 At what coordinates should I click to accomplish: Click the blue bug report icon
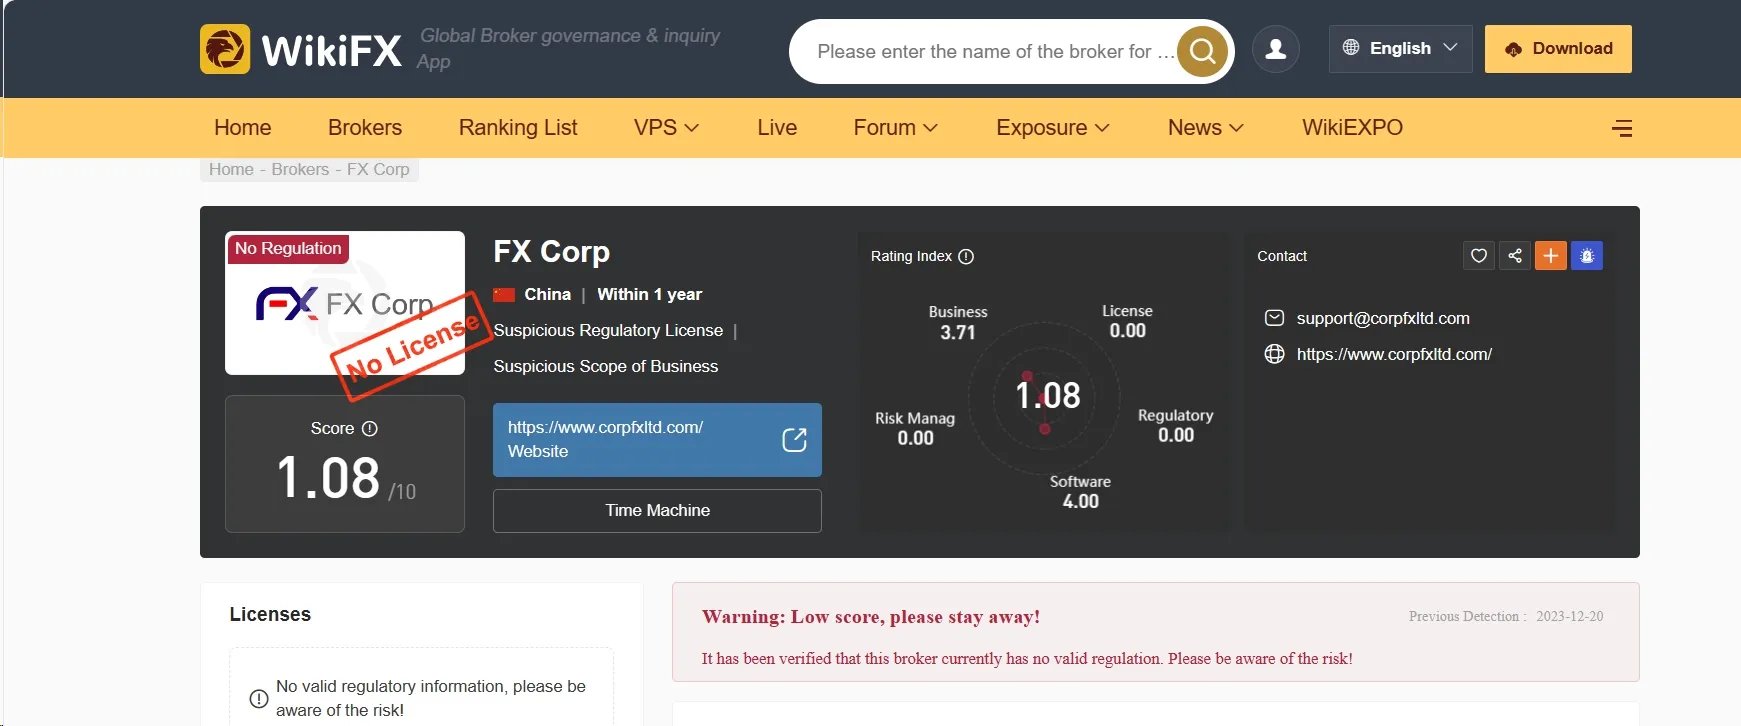(x=1587, y=256)
